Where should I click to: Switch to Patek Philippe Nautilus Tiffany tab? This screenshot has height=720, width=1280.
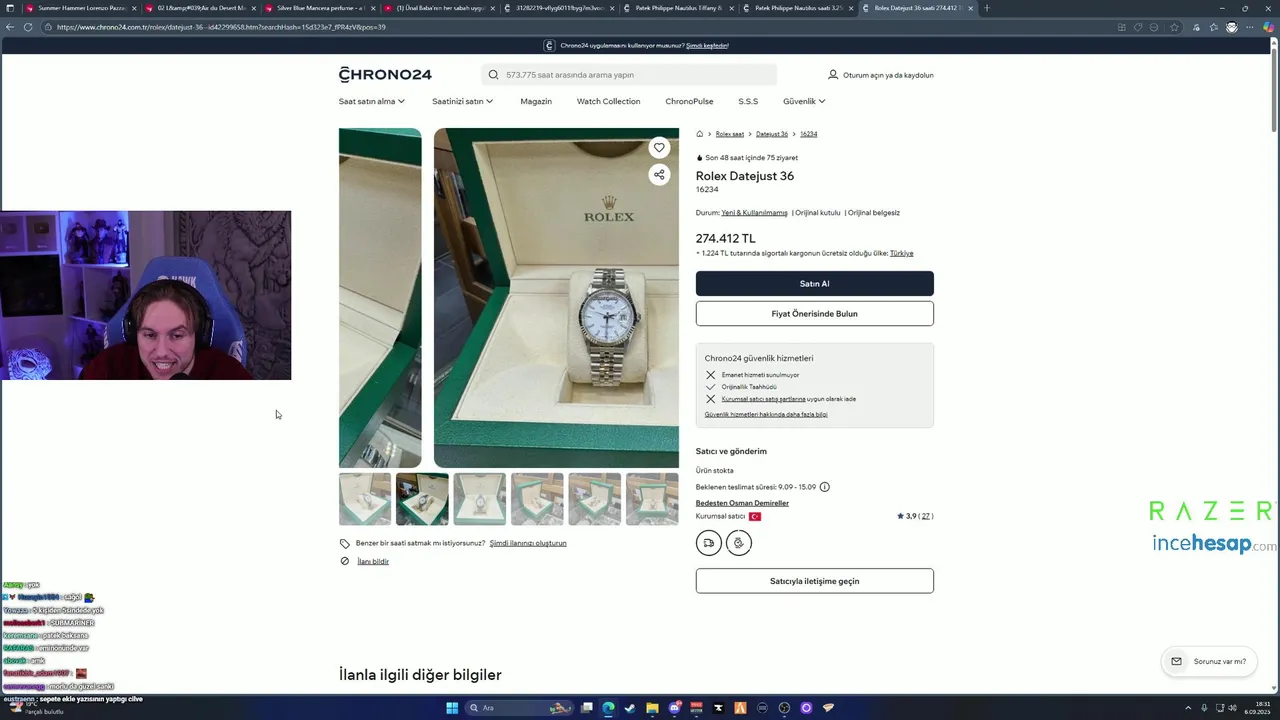[678, 8]
